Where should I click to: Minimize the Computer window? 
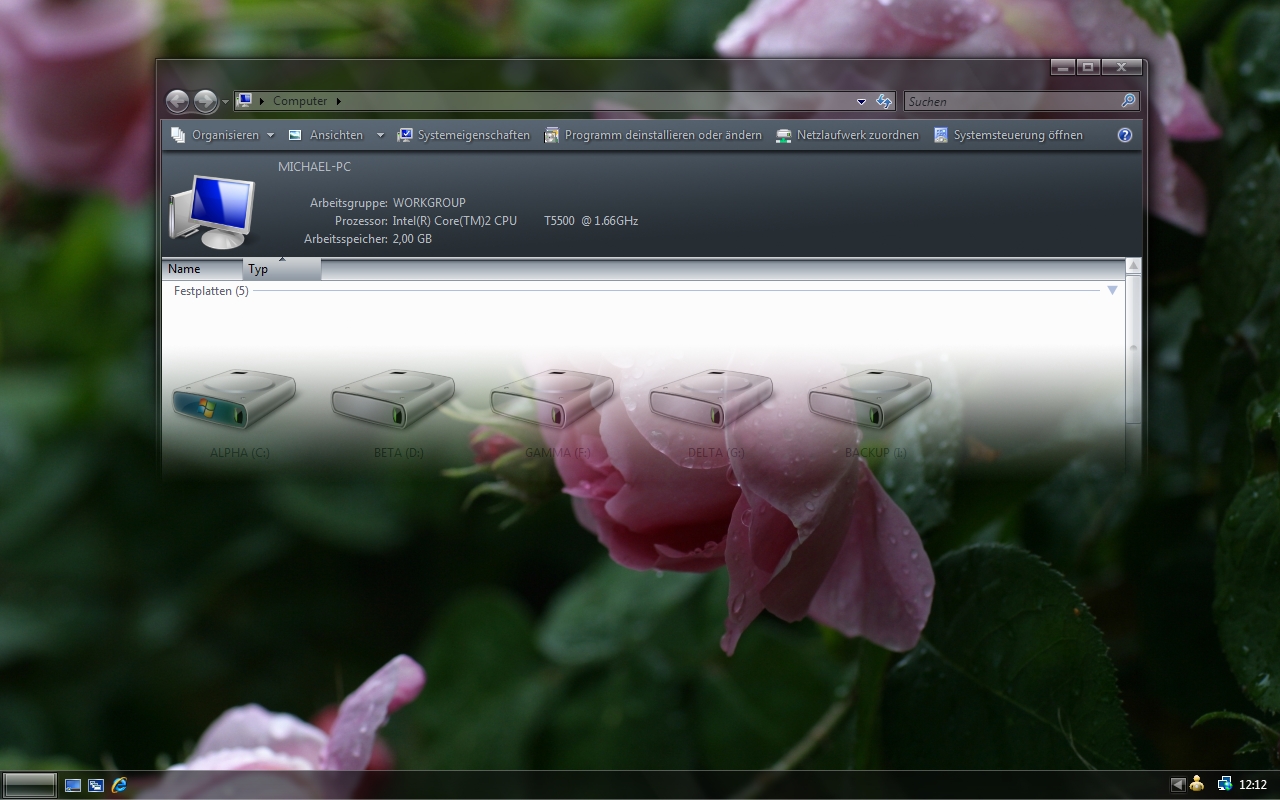pyautogui.click(x=1063, y=67)
